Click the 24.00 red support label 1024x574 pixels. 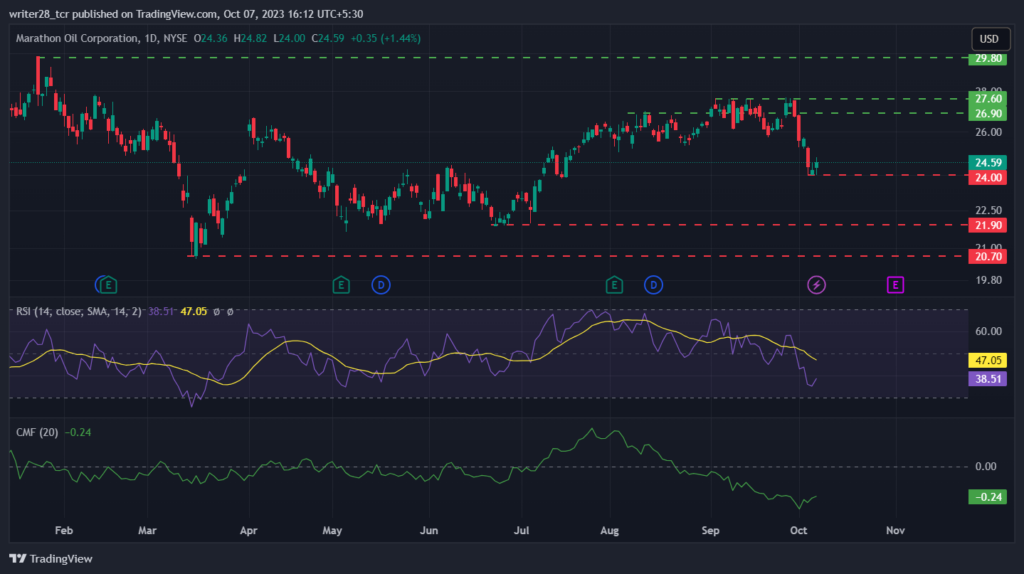pyautogui.click(x=987, y=178)
